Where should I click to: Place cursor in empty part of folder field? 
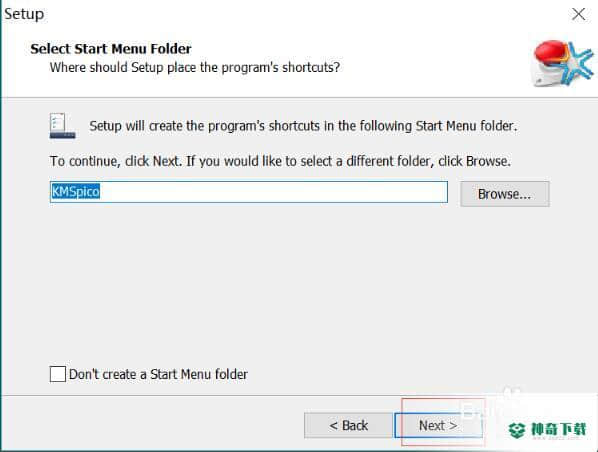point(273,192)
